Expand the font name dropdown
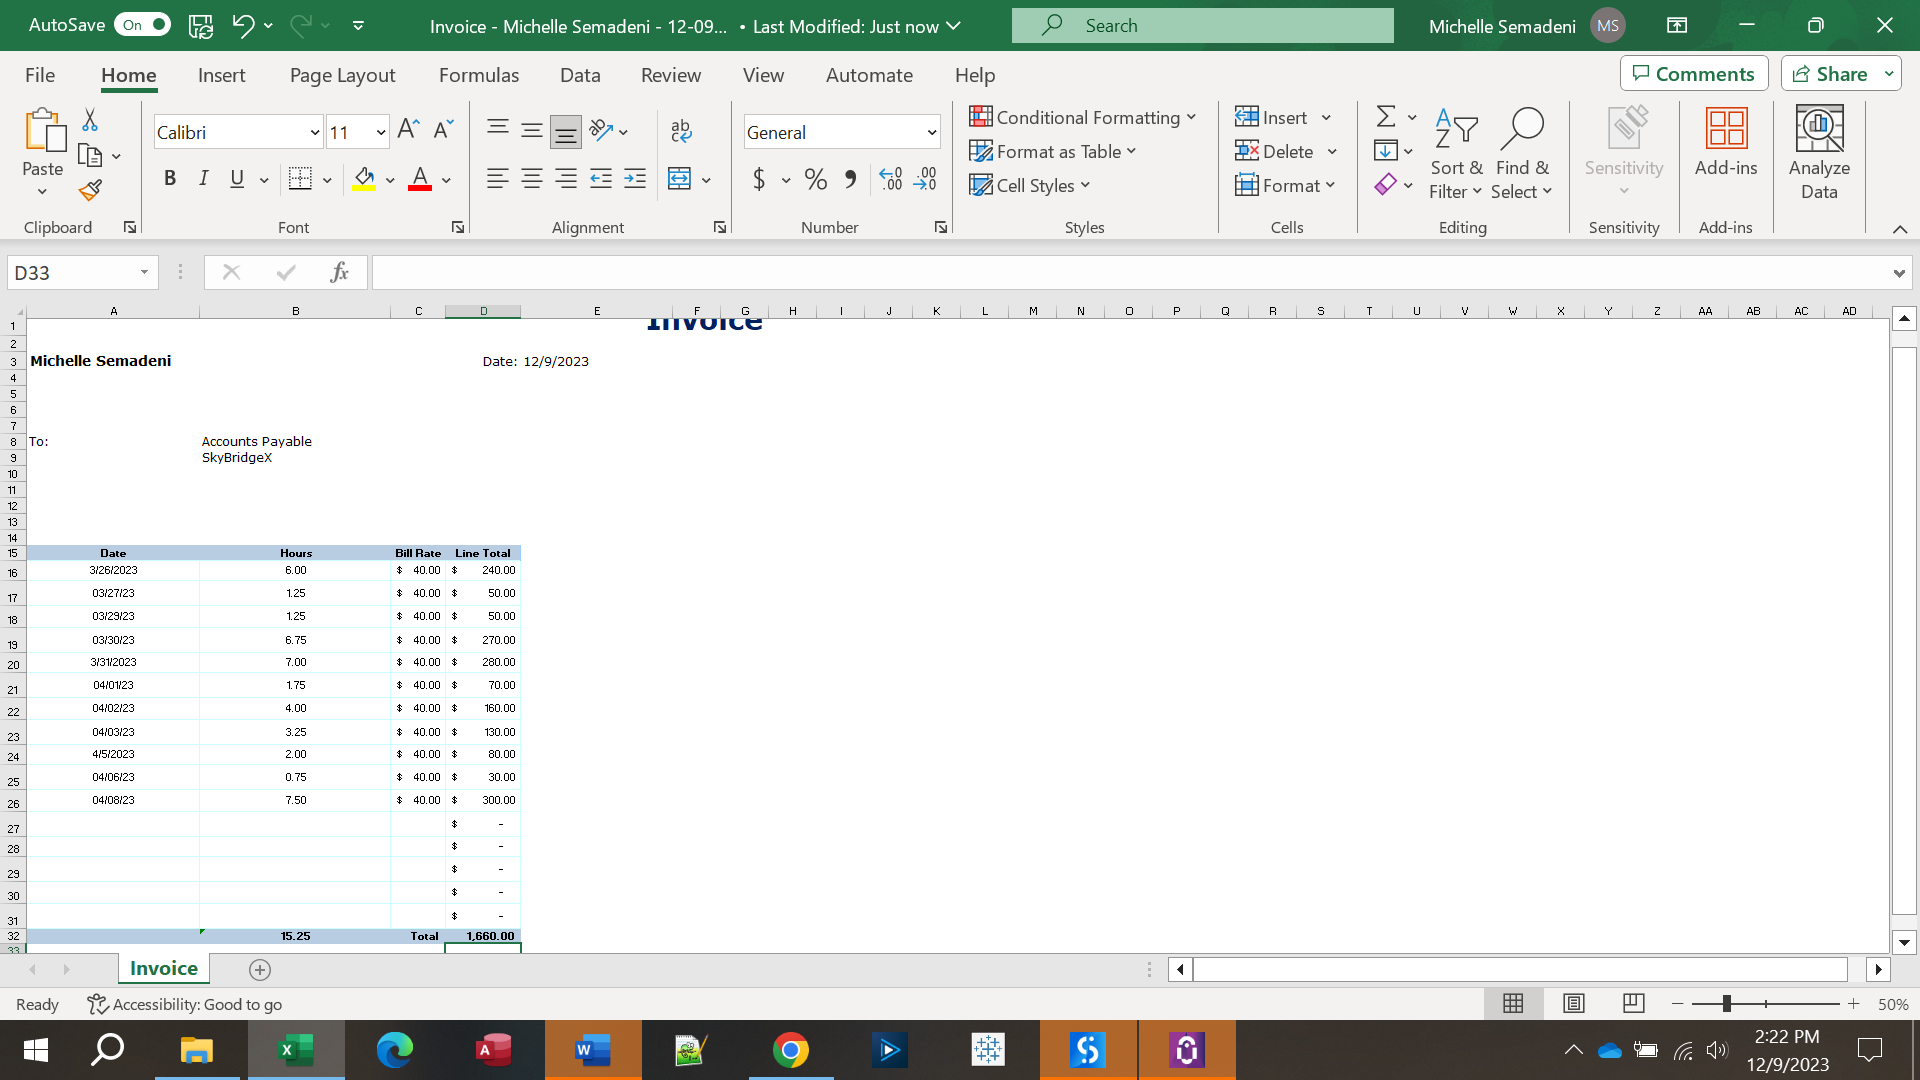This screenshot has width=1920, height=1080. point(314,132)
